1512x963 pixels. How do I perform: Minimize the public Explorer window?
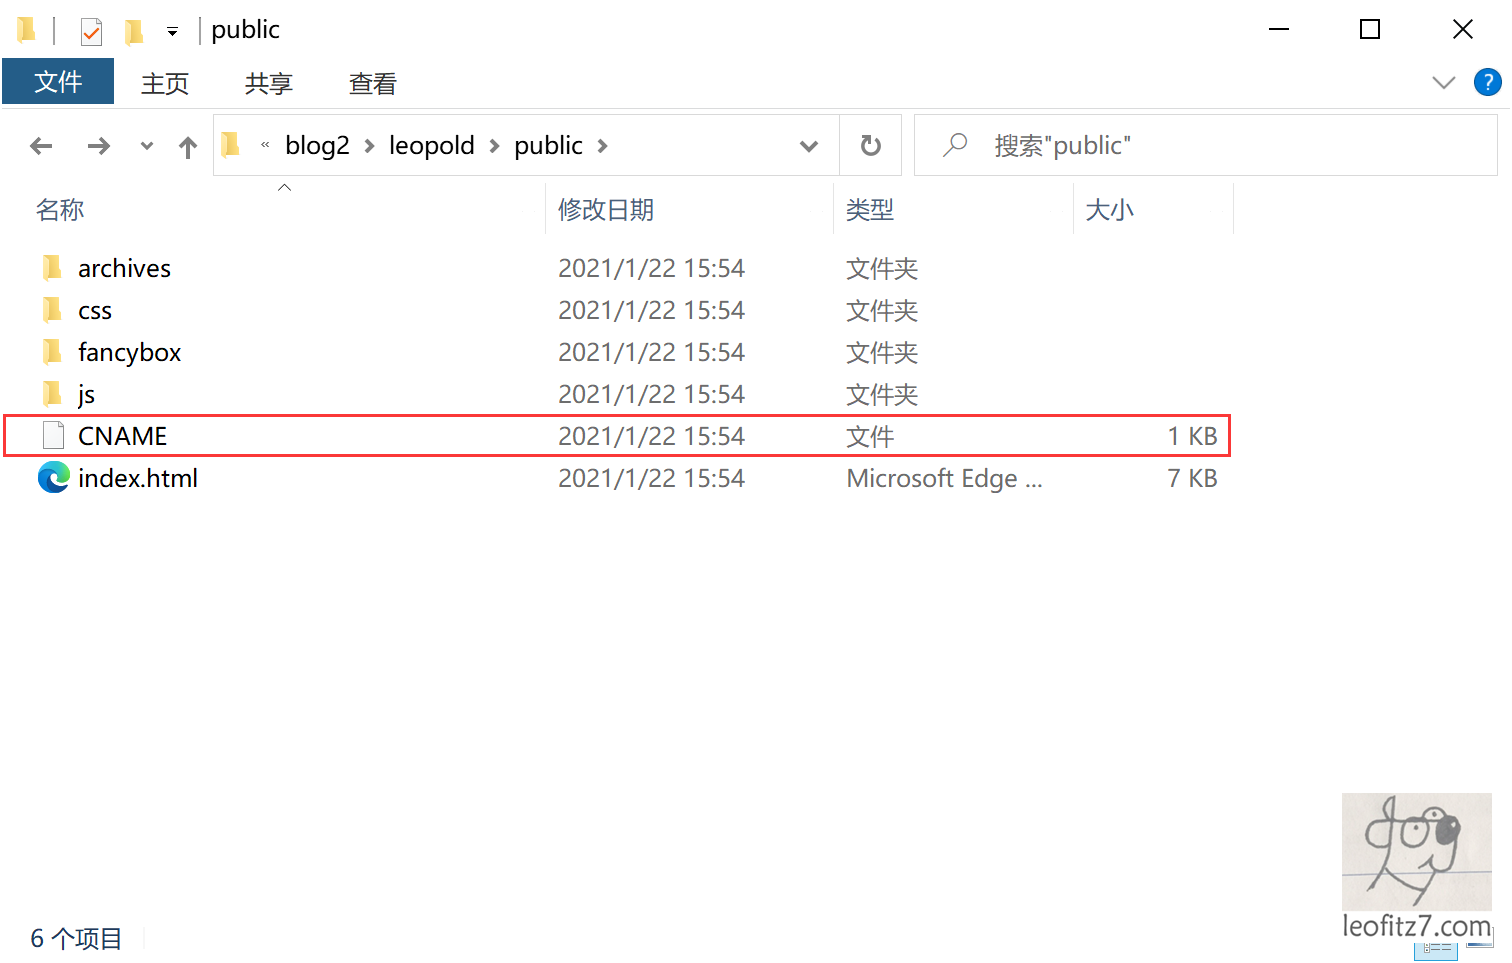pyautogui.click(x=1278, y=30)
